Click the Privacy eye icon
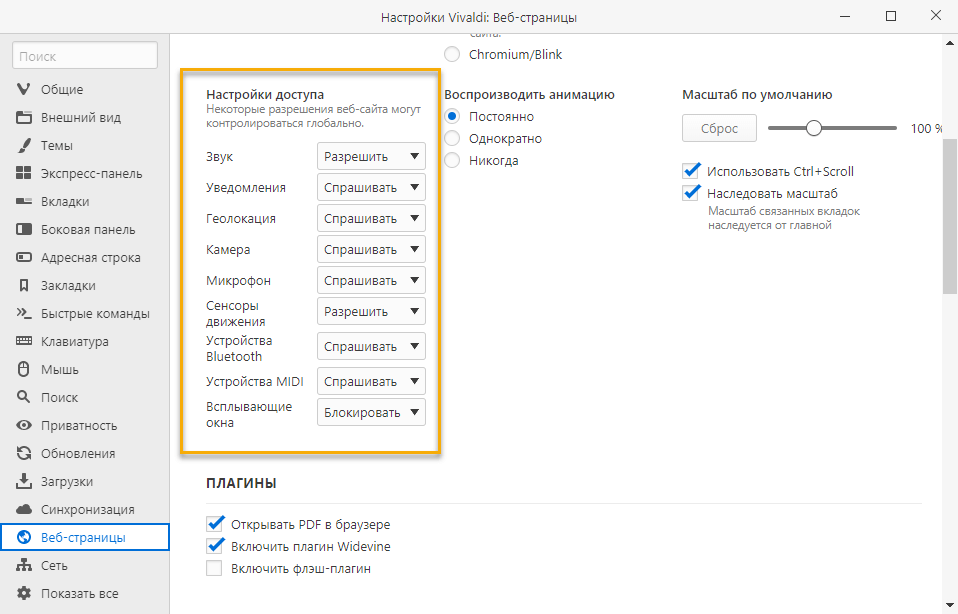This screenshot has height=614, width=958. pyautogui.click(x=24, y=425)
